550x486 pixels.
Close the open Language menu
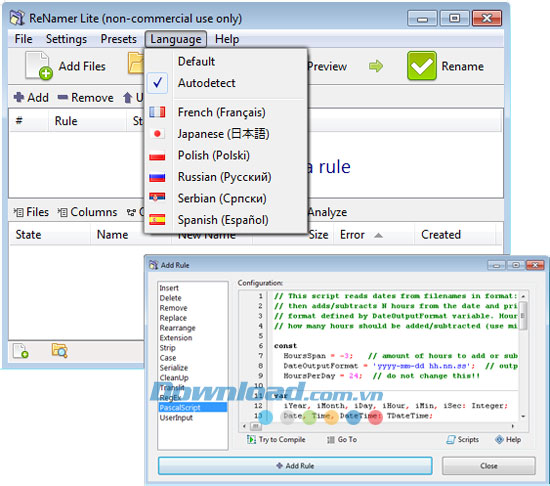(176, 39)
